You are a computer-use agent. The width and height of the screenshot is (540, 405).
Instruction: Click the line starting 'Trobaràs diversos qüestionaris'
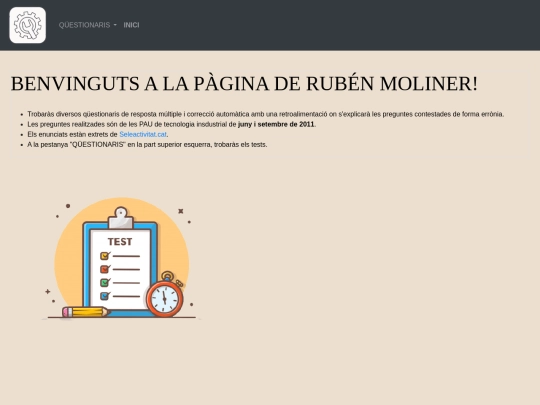click(266, 114)
